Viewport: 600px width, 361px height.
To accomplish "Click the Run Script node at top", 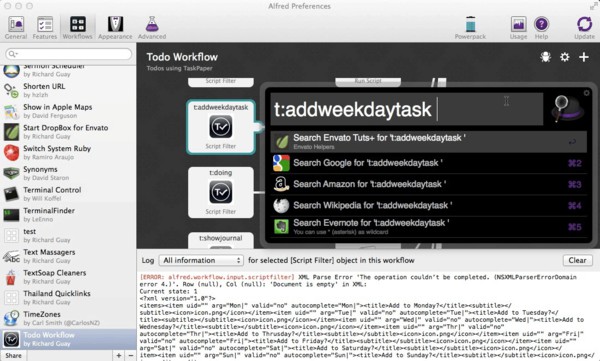I will (x=368, y=81).
